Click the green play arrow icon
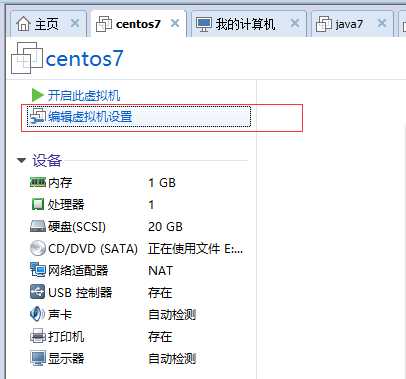This screenshot has width=406, height=379. pos(37,95)
